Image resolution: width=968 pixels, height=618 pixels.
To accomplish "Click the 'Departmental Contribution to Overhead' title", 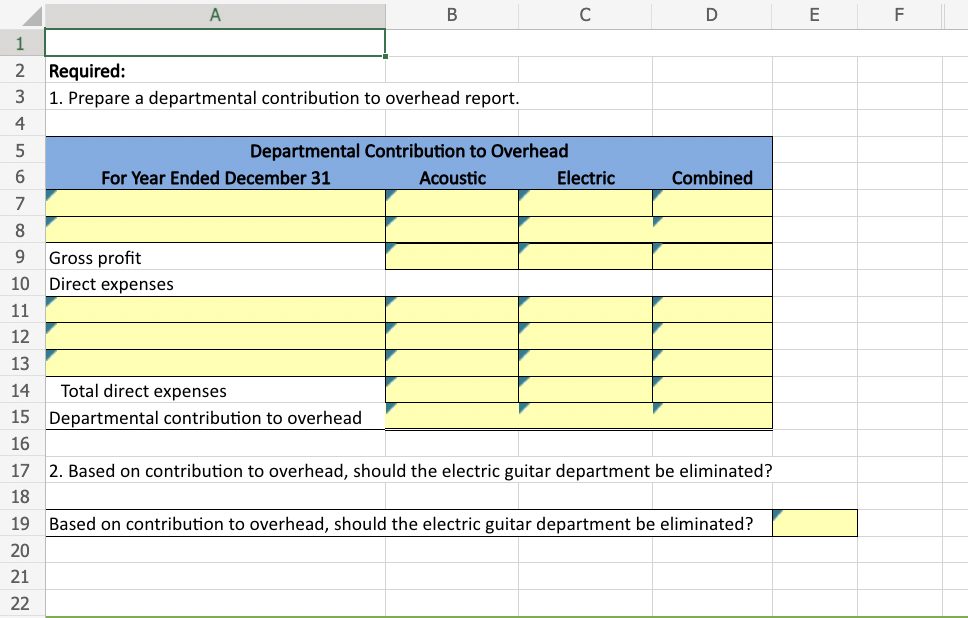I will pyautogui.click(x=409, y=151).
